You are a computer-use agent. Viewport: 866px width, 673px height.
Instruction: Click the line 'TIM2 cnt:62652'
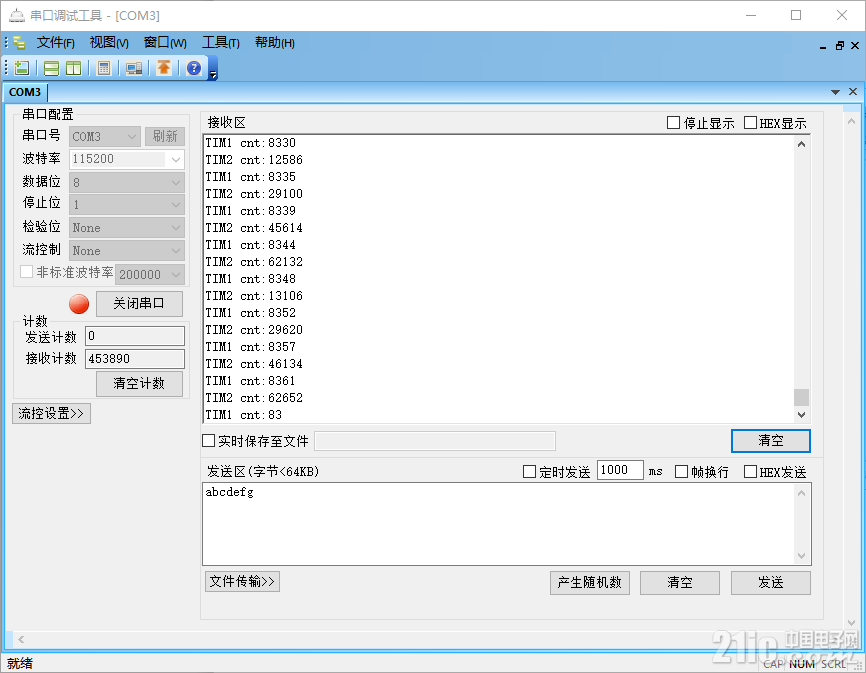tap(254, 398)
